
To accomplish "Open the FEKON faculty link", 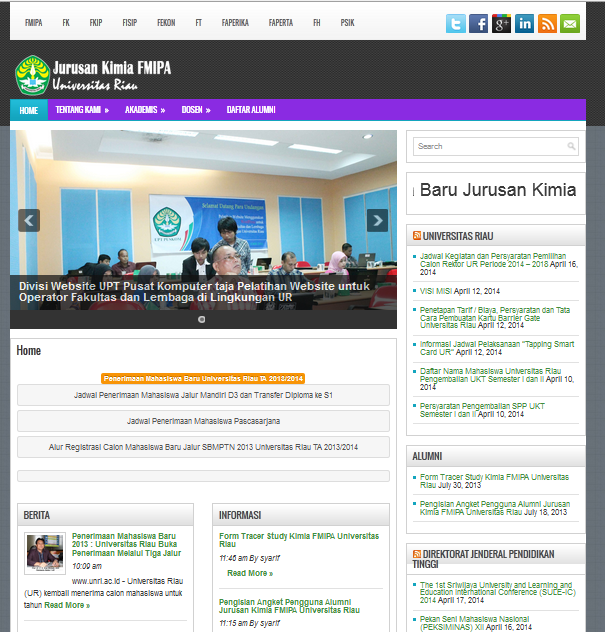I will pyautogui.click(x=166, y=23).
